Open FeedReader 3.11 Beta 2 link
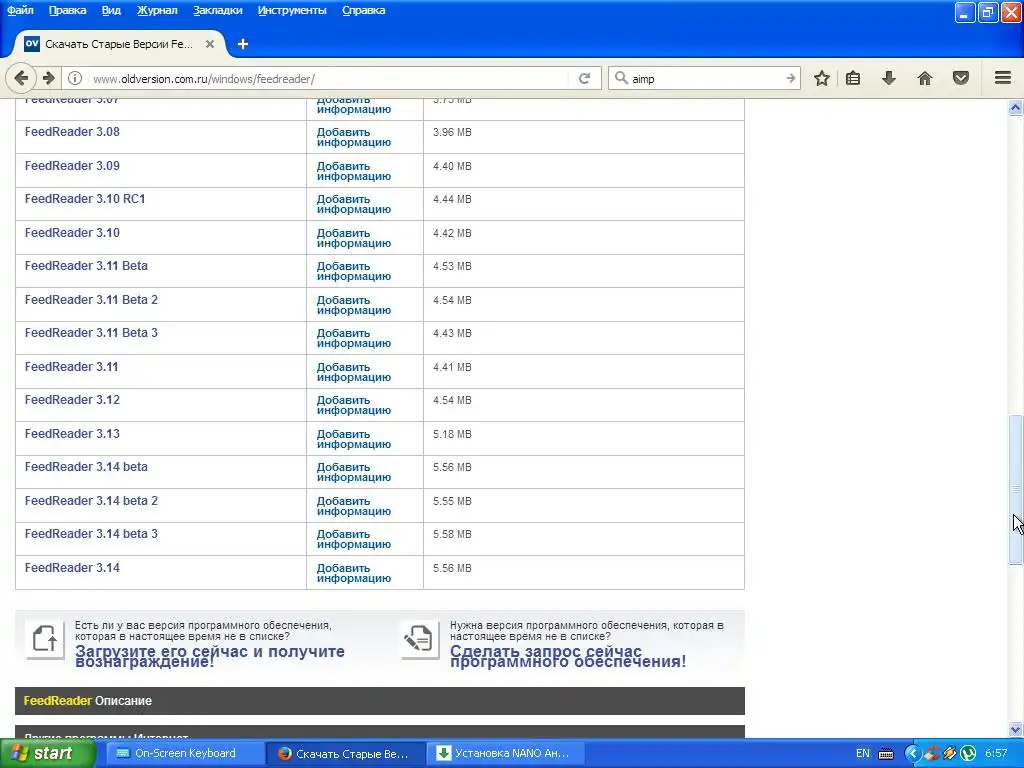Image resolution: width=1024 pixels, height=768 pixels. tap(91, 300)
